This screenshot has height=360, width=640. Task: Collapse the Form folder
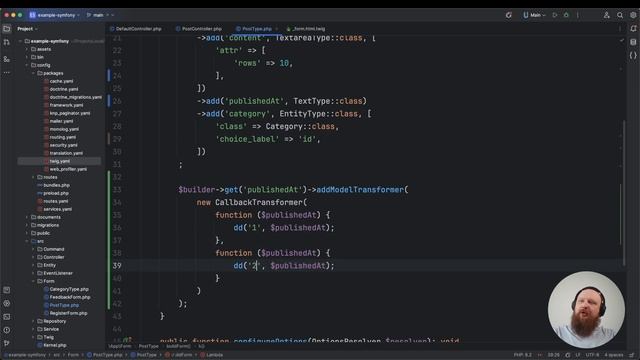(33, 281)
